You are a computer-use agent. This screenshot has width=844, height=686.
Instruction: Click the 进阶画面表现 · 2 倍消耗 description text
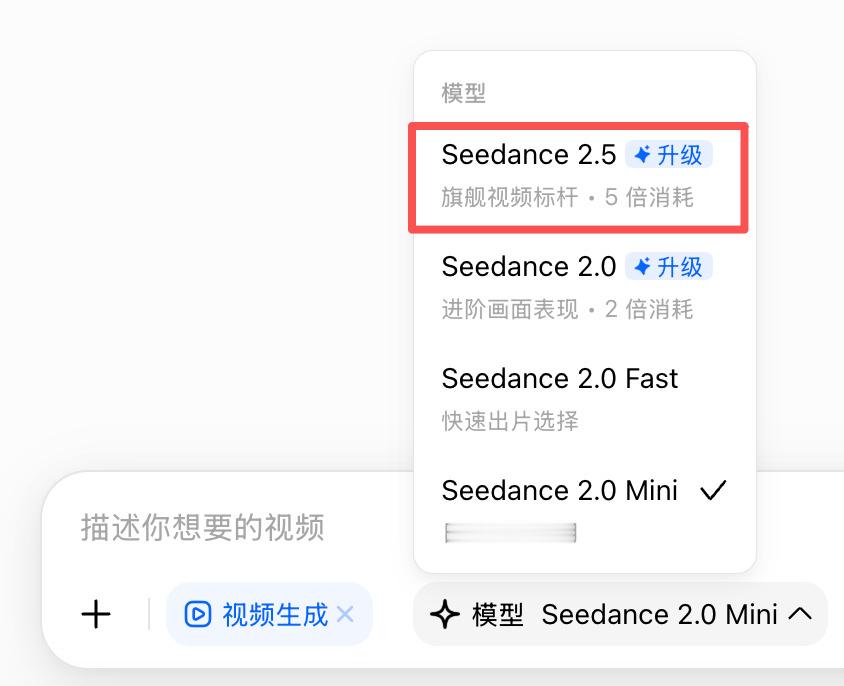[567, 309]
